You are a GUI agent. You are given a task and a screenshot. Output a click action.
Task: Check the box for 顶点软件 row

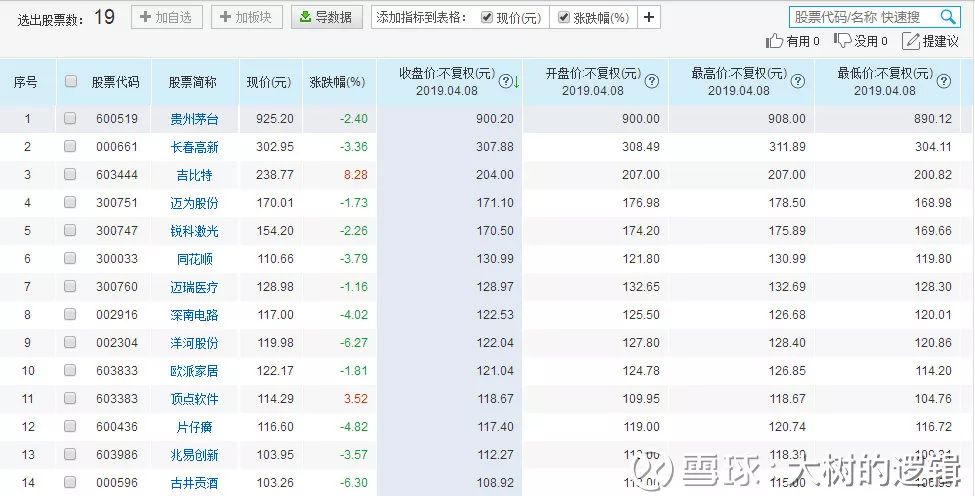[x=70, y=398]
